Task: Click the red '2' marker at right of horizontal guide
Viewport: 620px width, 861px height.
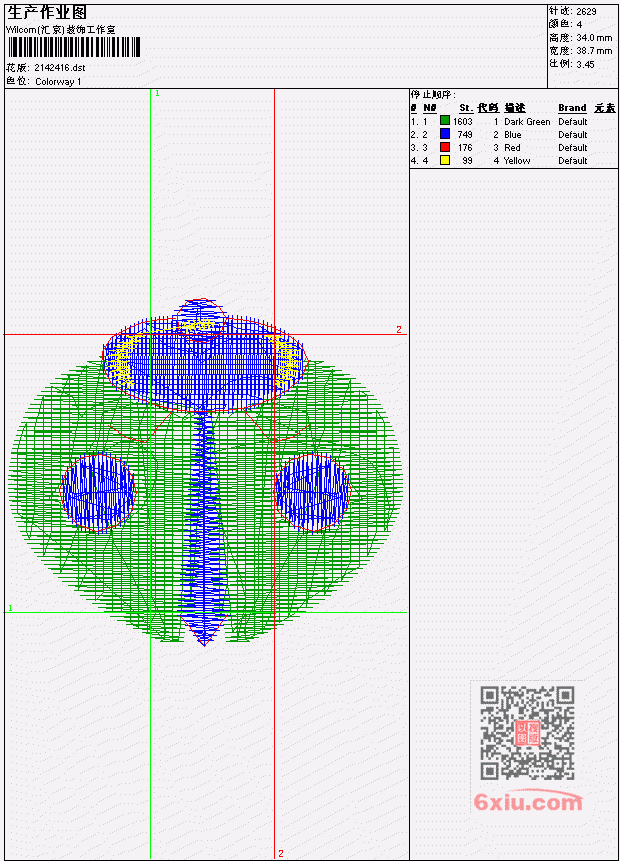Action: tap(399, 329)
